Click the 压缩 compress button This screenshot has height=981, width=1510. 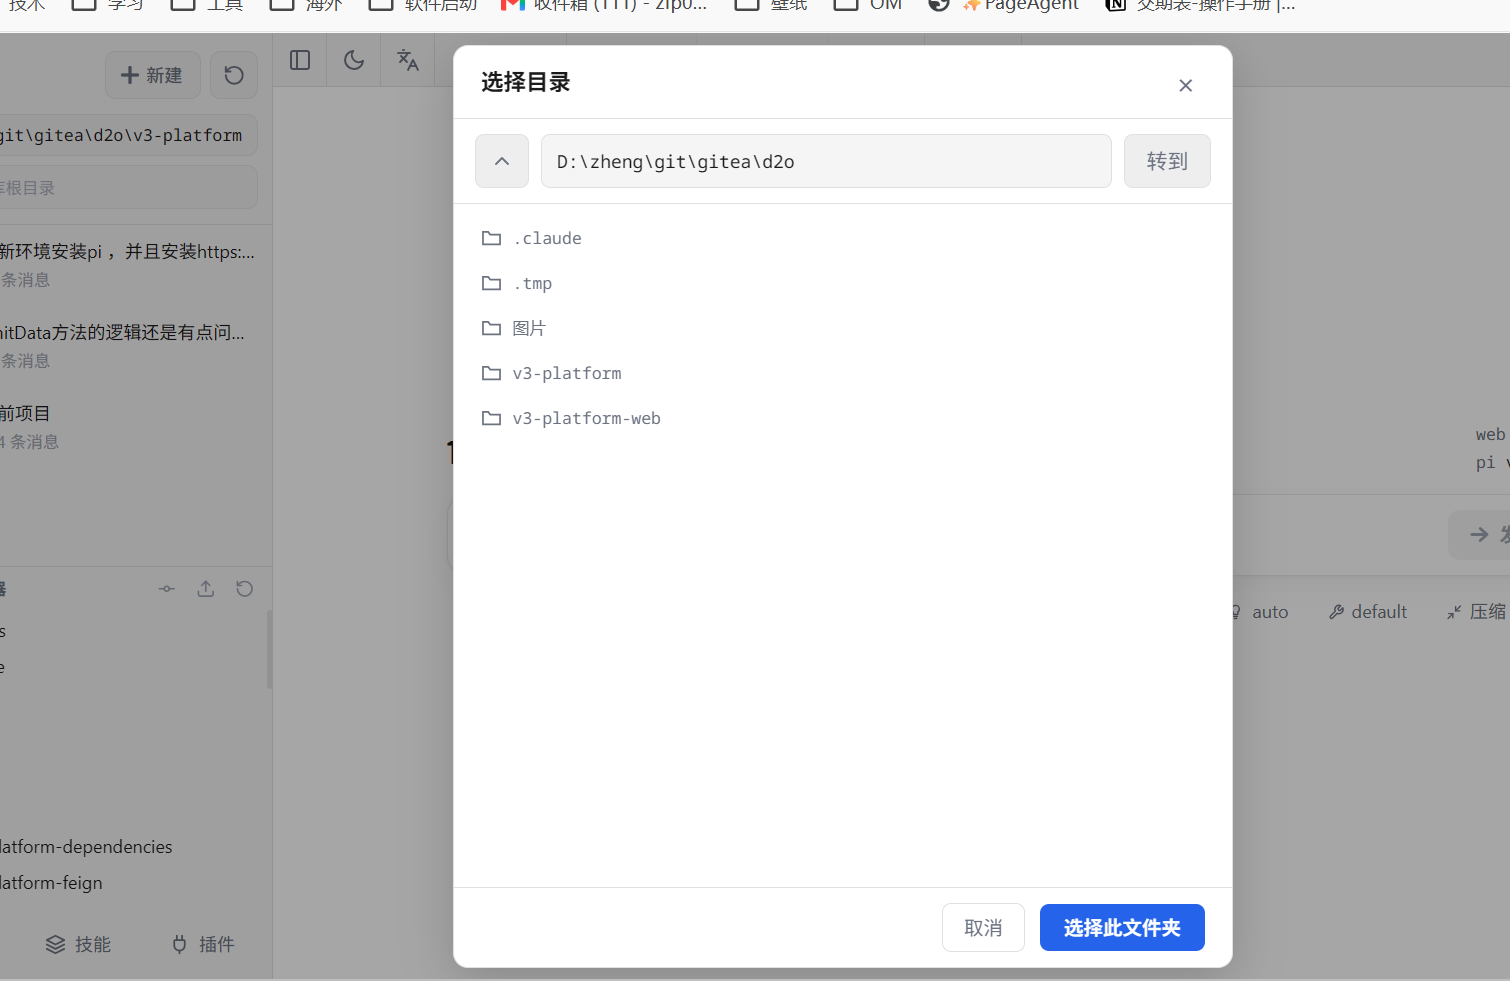pos(1476,612)
